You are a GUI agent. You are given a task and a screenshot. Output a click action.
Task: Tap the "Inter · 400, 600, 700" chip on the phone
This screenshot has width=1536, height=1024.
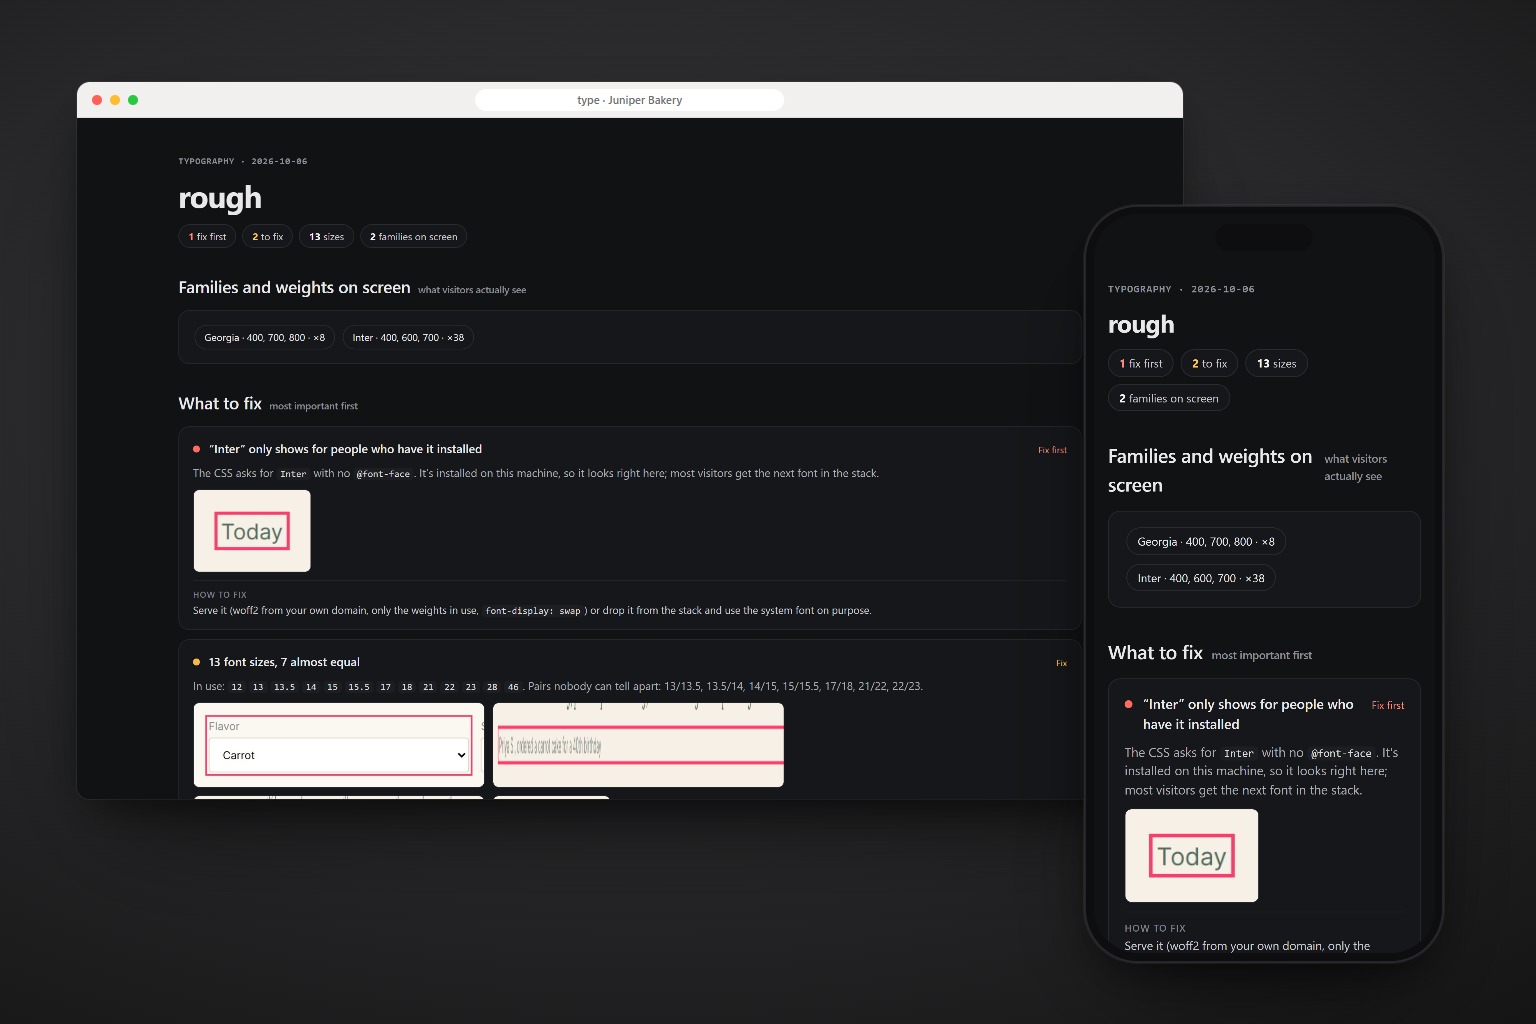(1201, 578)
